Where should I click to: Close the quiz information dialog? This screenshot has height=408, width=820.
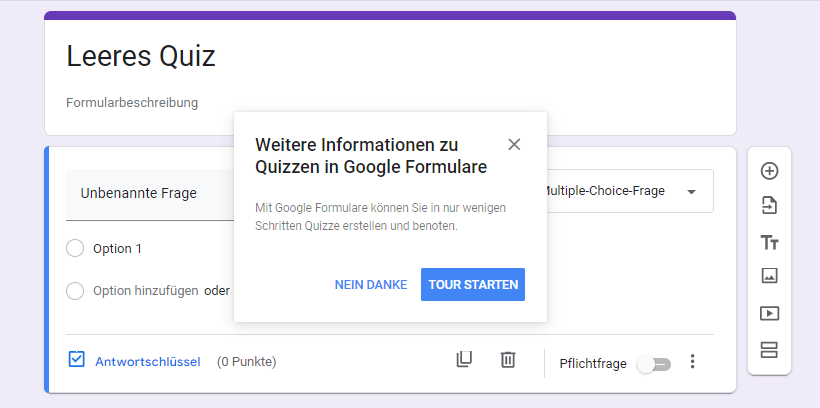[x=514, y=144]
